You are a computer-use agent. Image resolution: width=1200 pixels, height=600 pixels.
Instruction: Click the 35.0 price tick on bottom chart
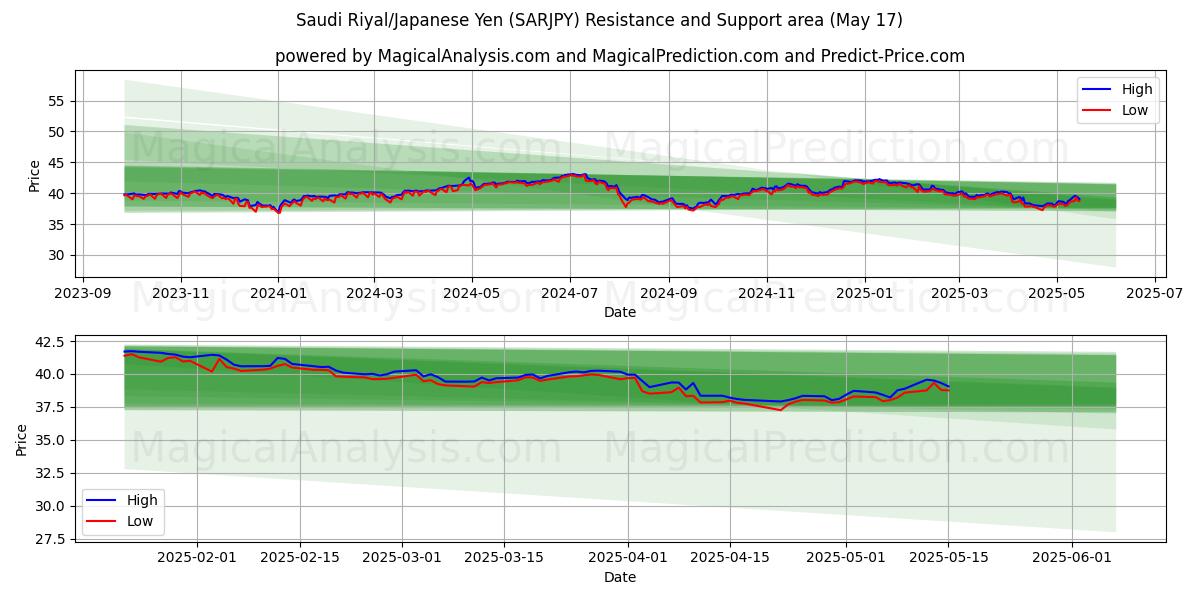(51, 441)
